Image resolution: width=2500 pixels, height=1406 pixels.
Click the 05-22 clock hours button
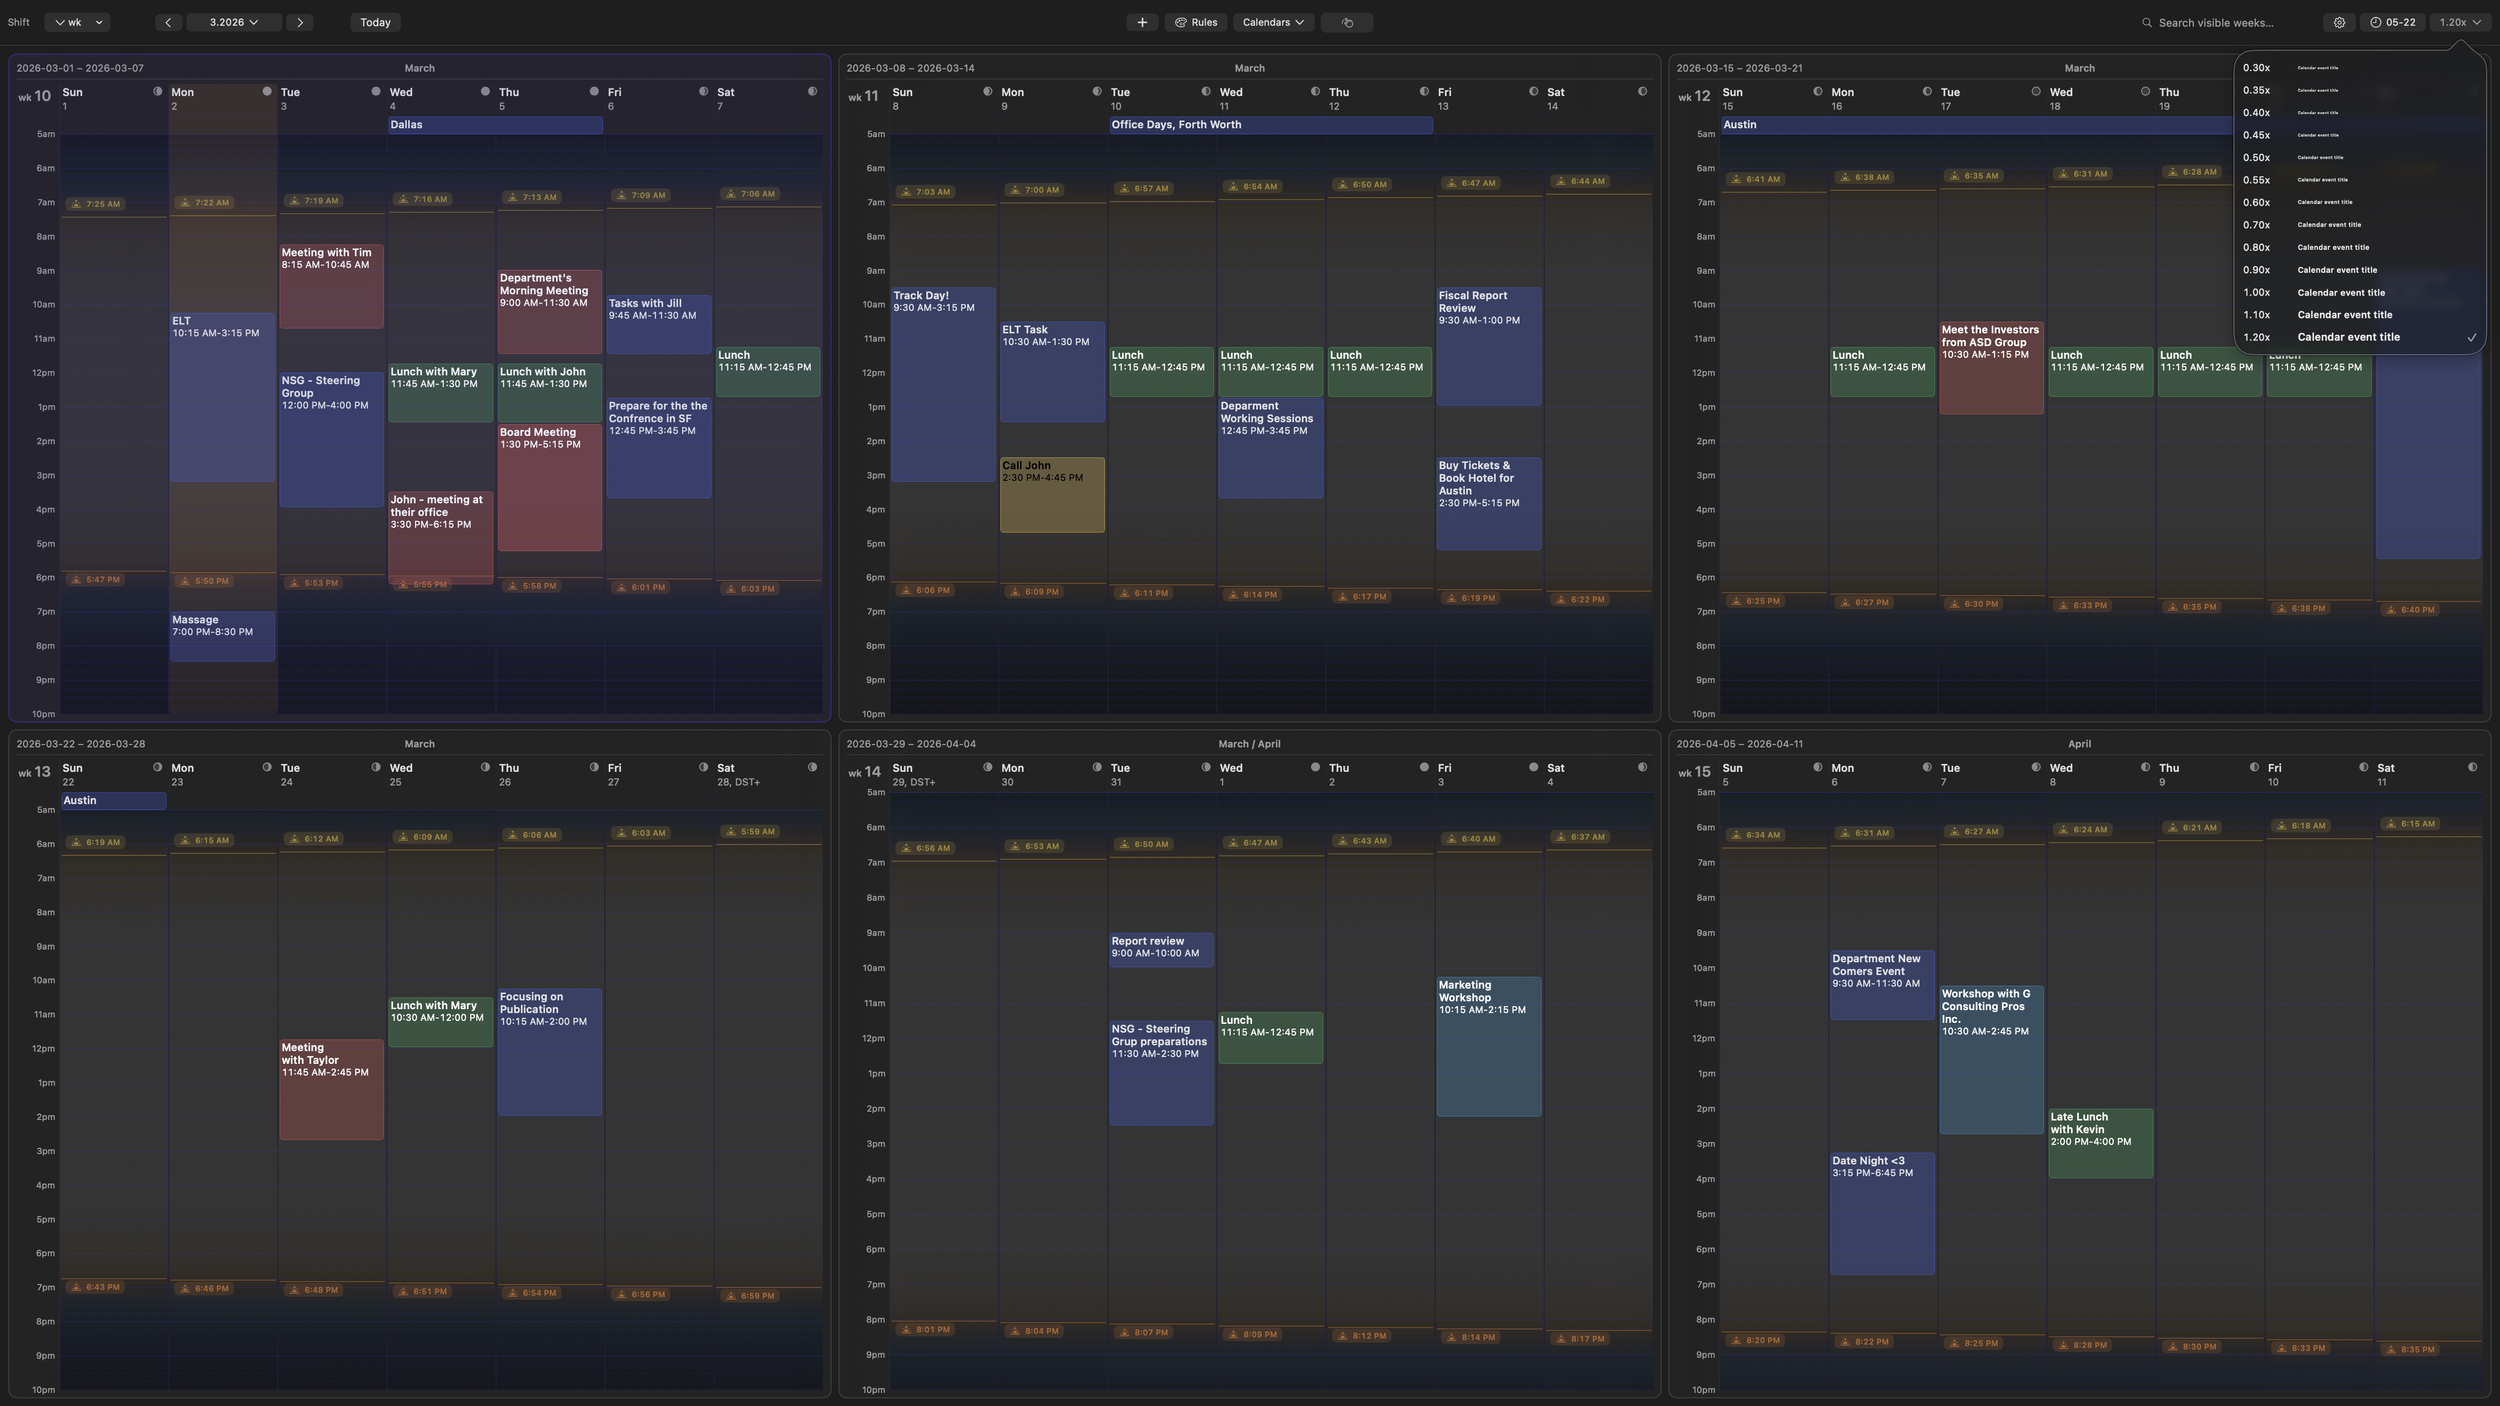[2392, 22]
